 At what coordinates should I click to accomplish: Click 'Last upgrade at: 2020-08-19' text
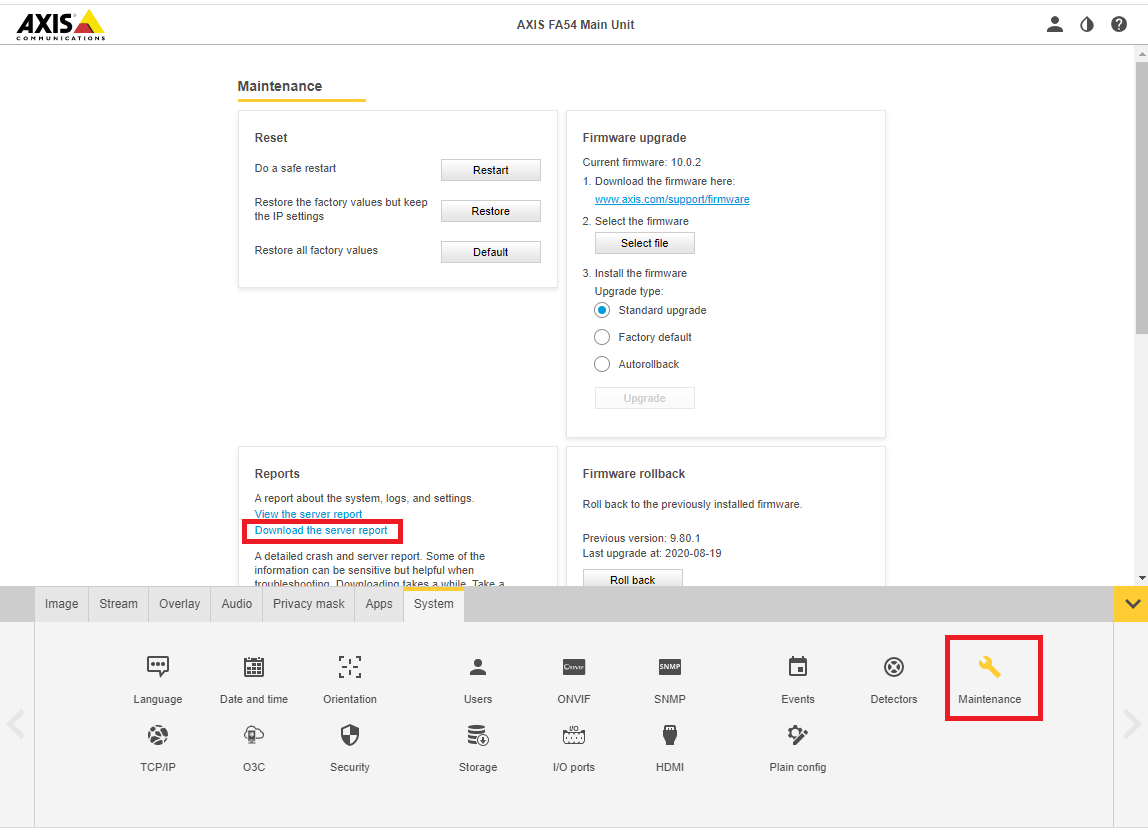(652, 554)
